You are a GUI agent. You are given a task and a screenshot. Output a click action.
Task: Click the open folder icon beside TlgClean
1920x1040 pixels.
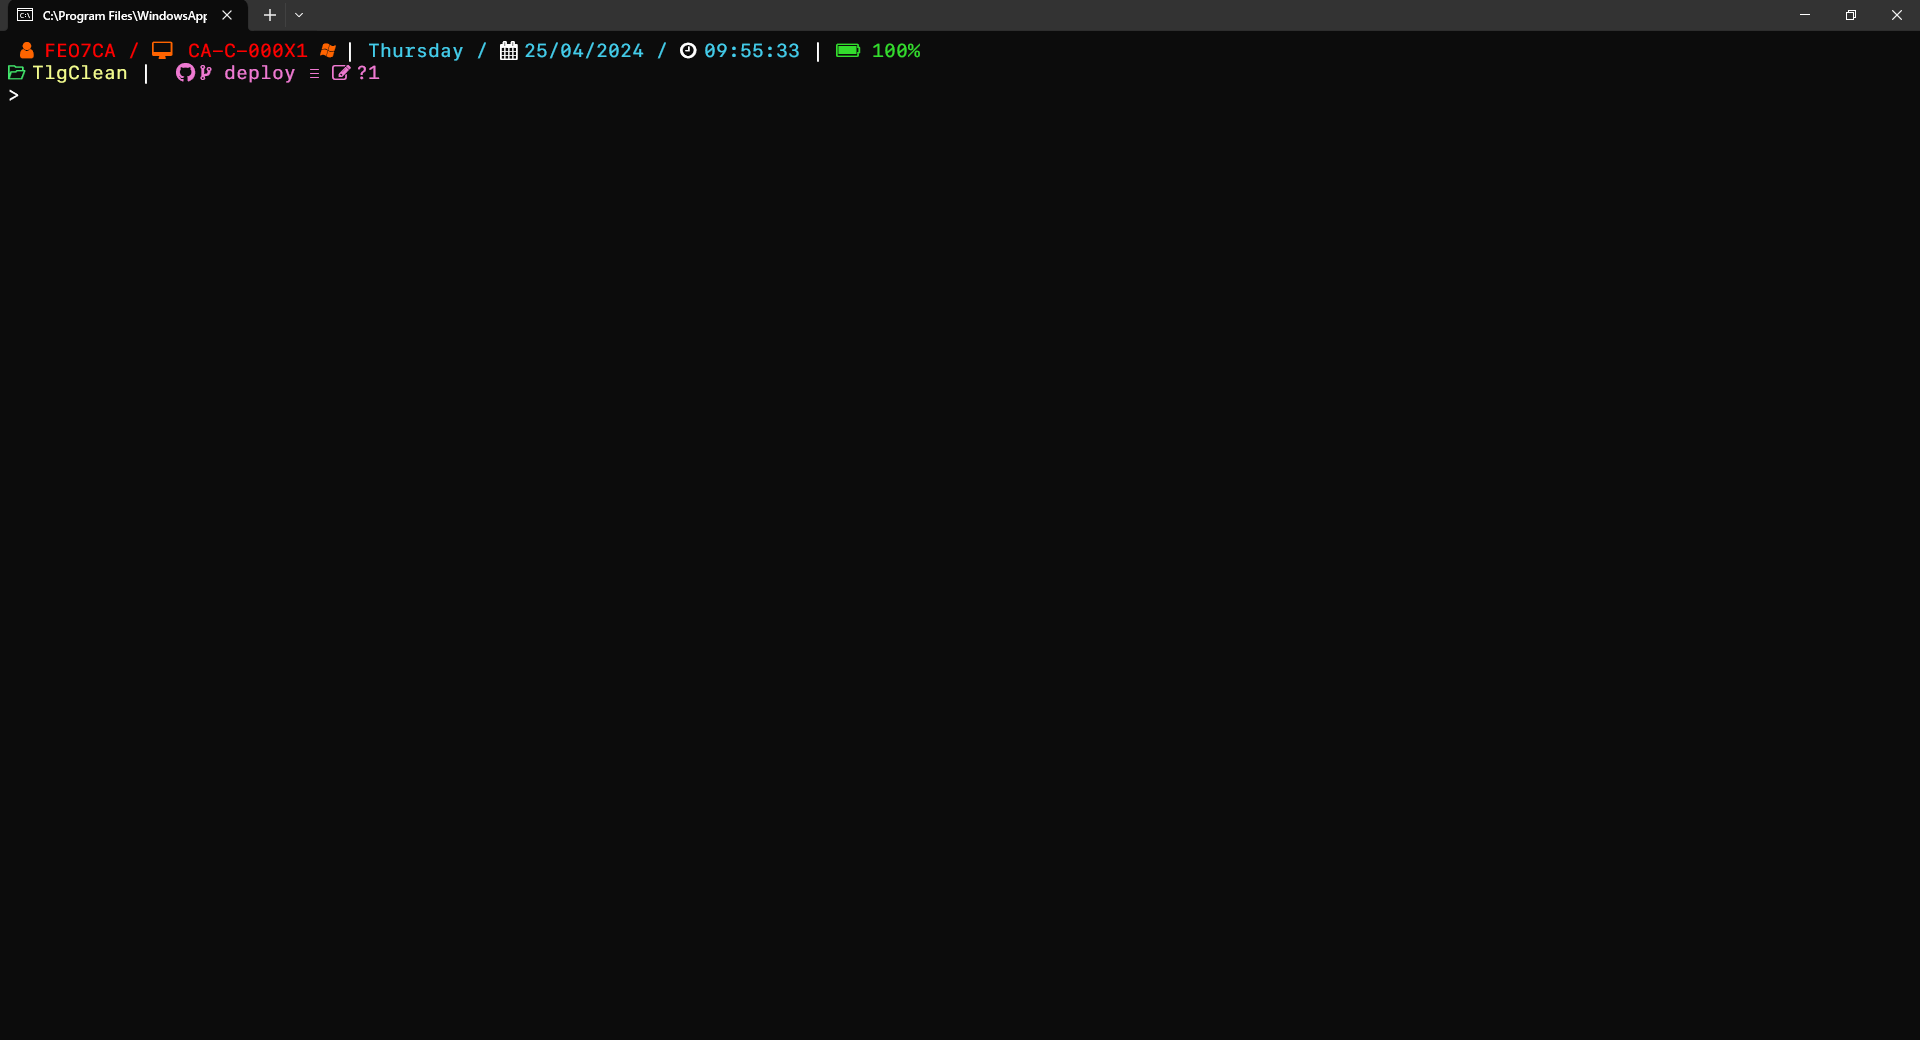click(x=16, y=73)
